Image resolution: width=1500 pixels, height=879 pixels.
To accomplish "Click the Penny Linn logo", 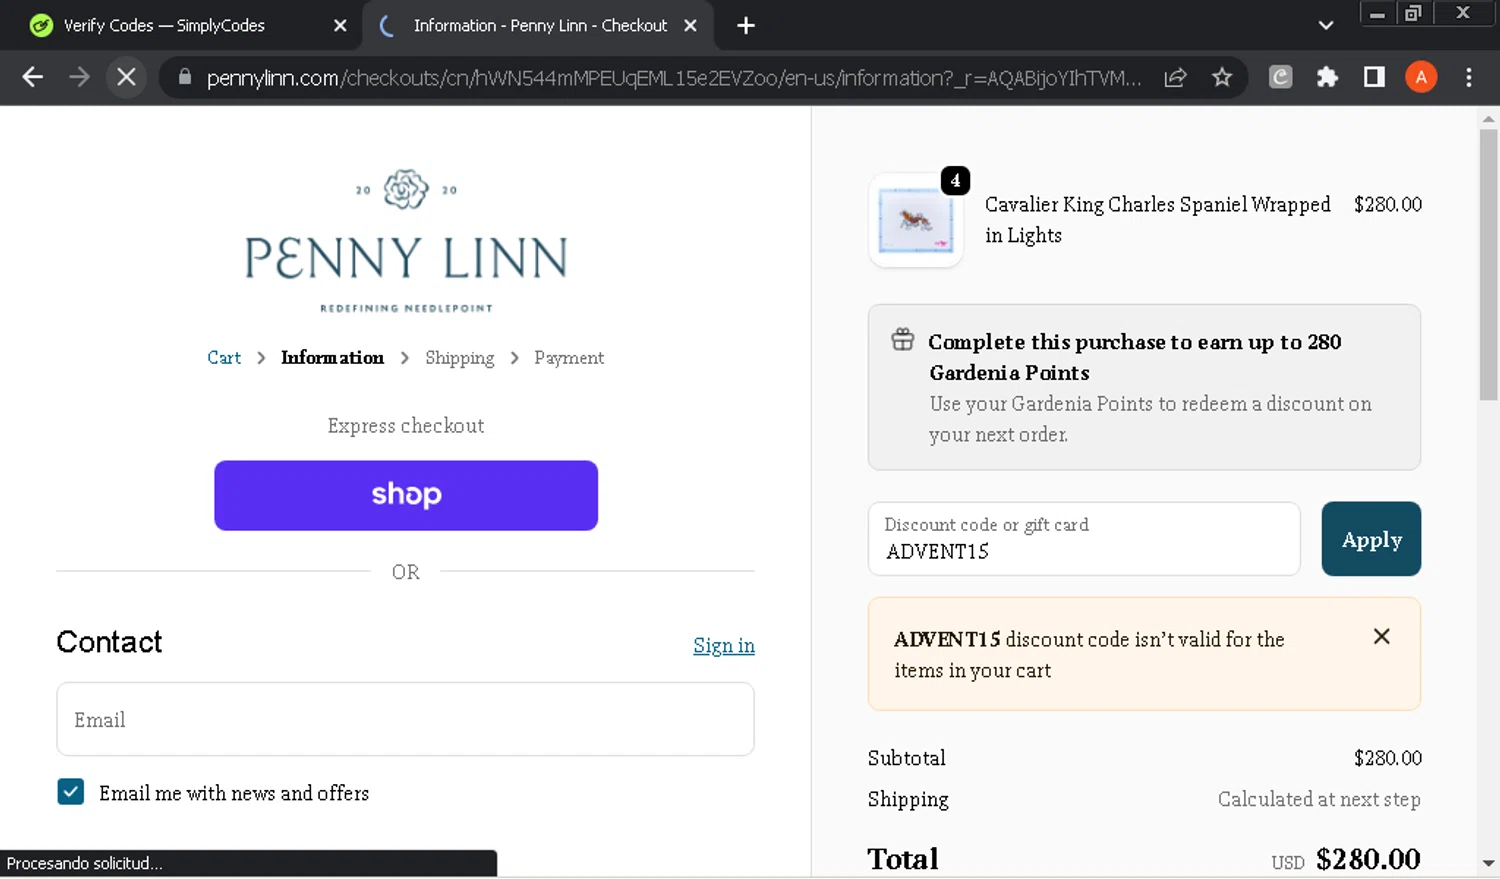I will (406, 241).
